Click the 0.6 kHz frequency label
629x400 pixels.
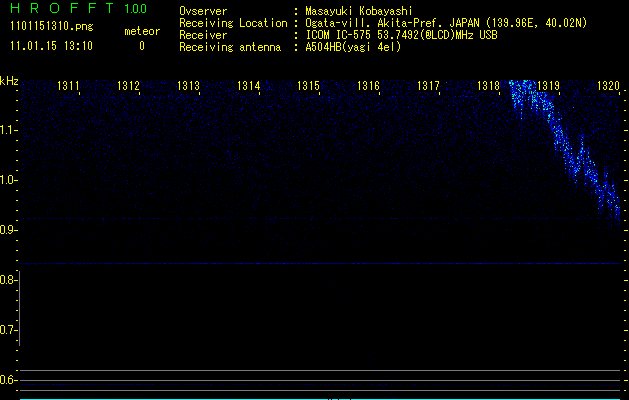click(7, 380)
